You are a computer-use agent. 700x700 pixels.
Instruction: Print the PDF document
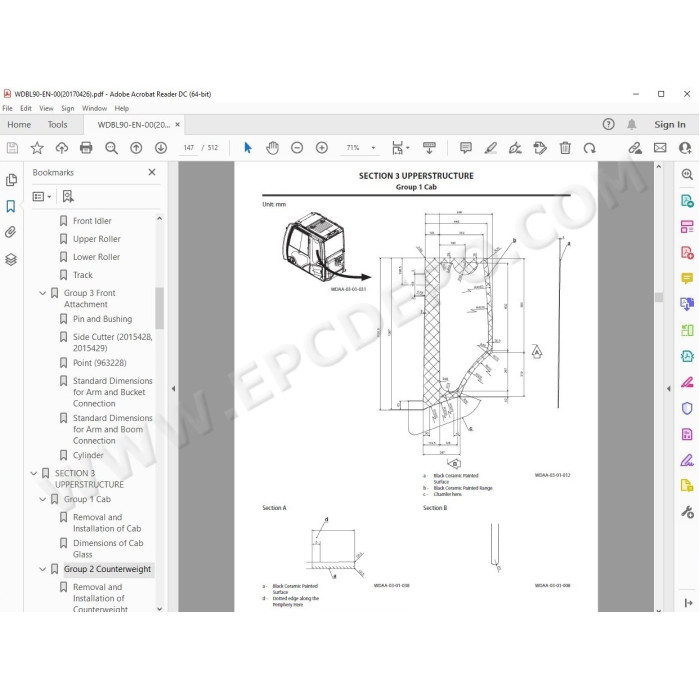click(x=86, y=148)
